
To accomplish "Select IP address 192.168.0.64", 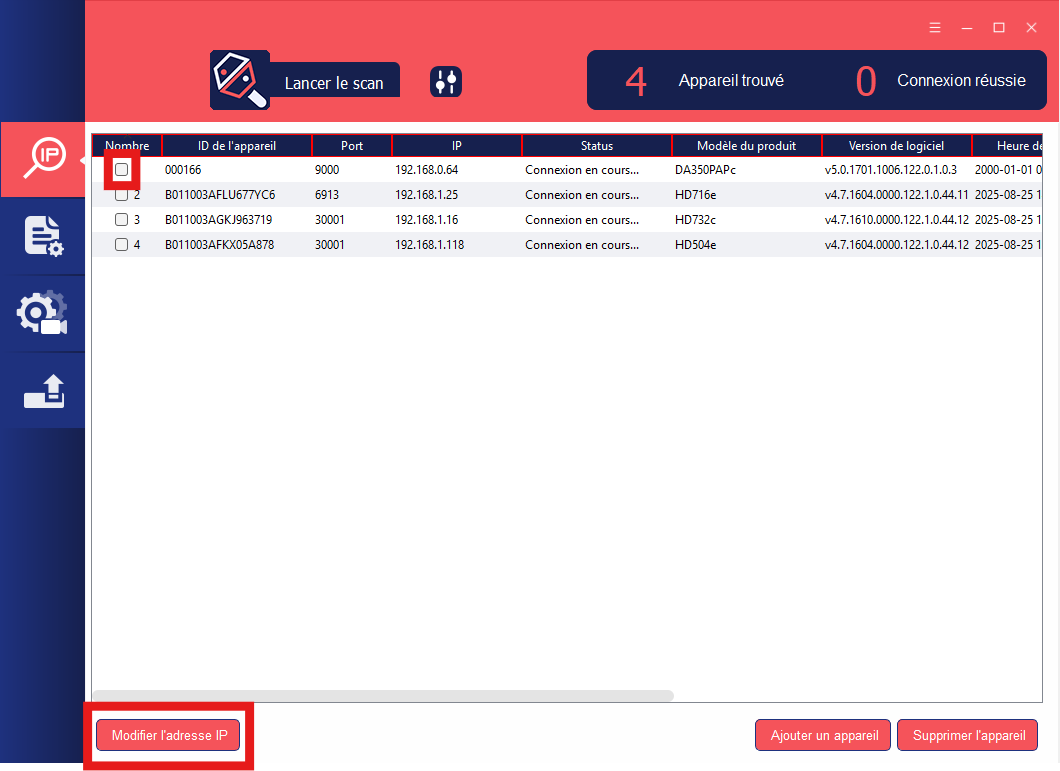I will pos(427,170).
